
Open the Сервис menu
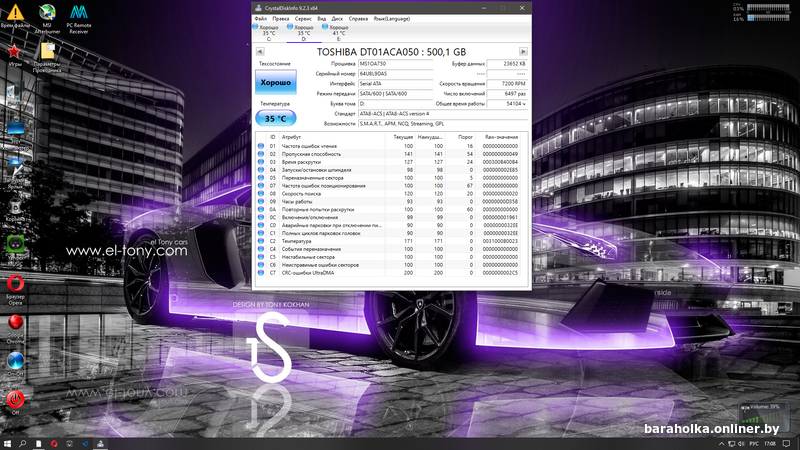(303, 18)
